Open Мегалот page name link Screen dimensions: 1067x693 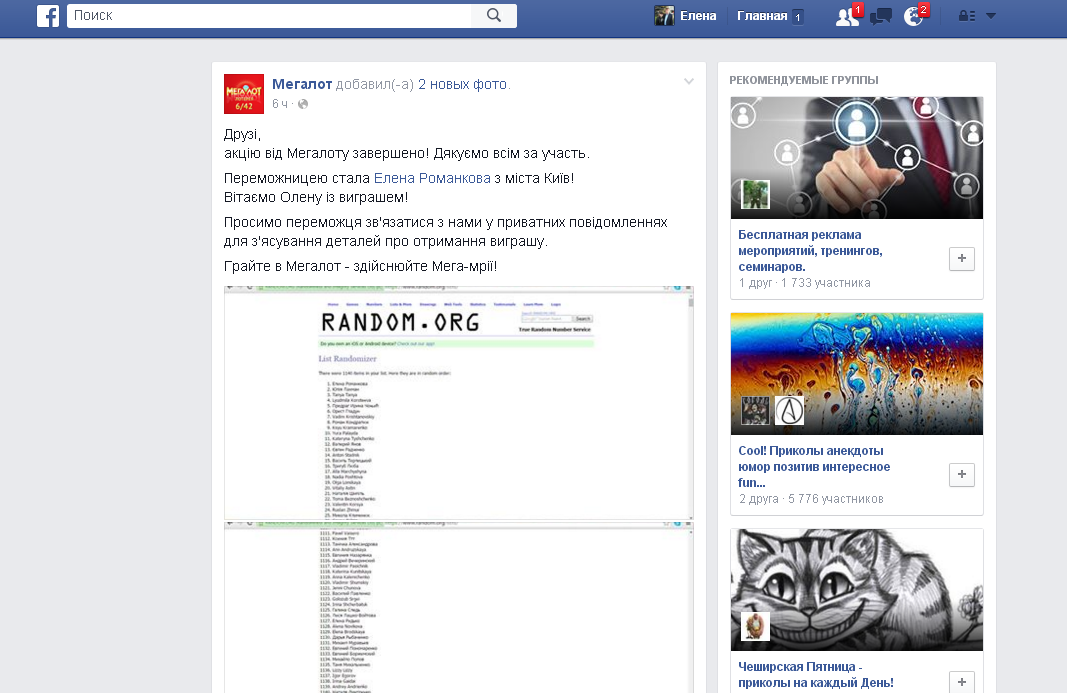click(x=302, y=84)
